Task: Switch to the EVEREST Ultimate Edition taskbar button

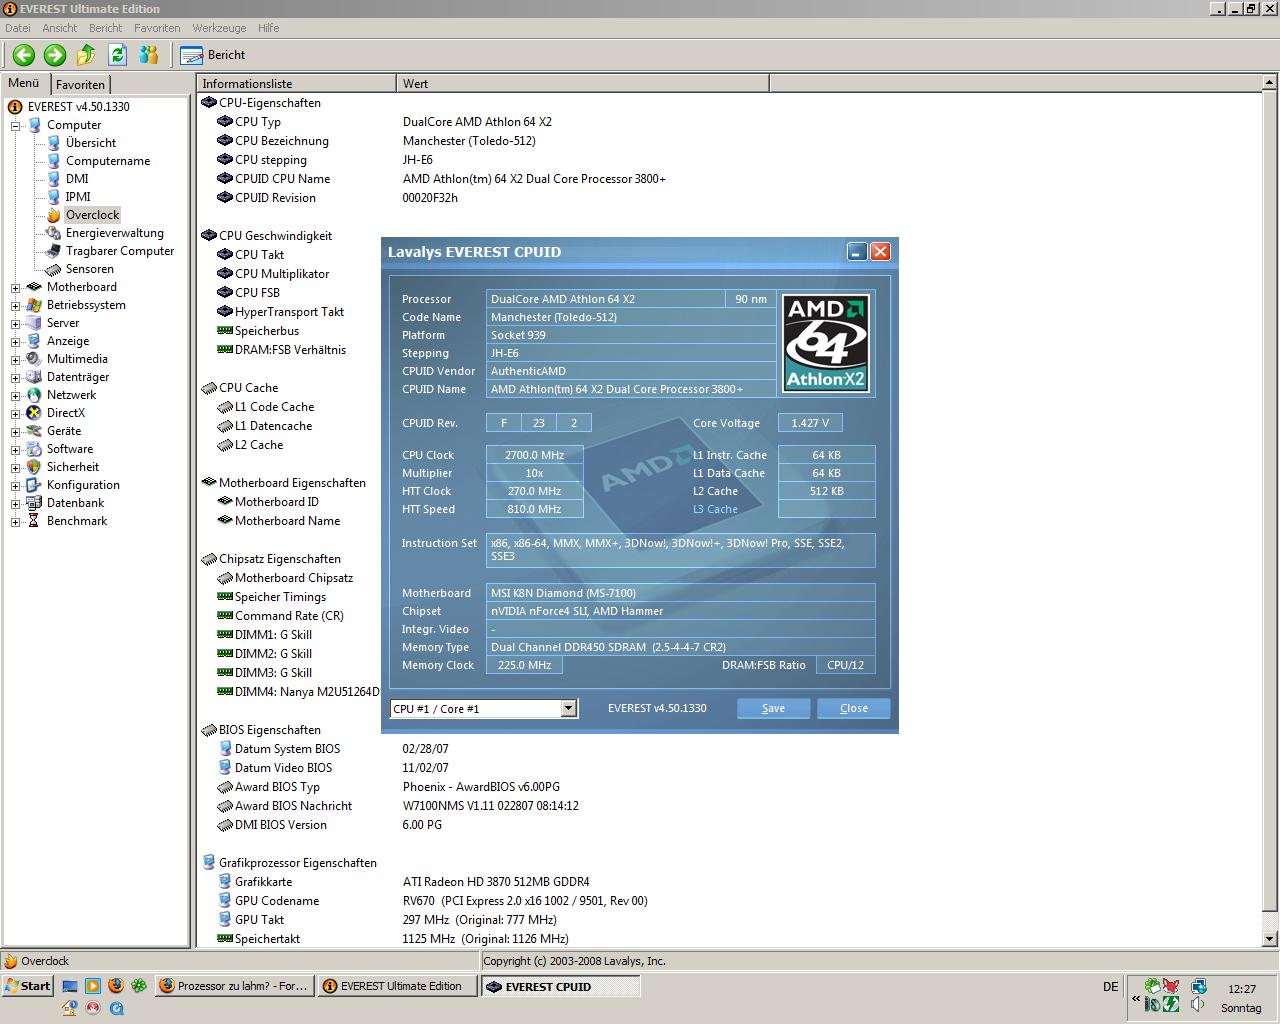Action: pyautogui.click(x=398, y=986)
